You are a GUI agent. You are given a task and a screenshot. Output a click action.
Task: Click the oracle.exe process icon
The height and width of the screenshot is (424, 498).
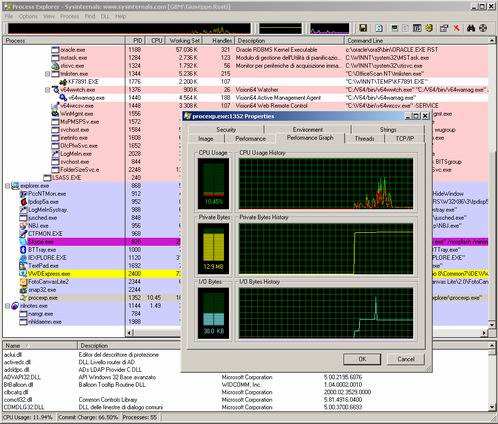pos(55,50)
